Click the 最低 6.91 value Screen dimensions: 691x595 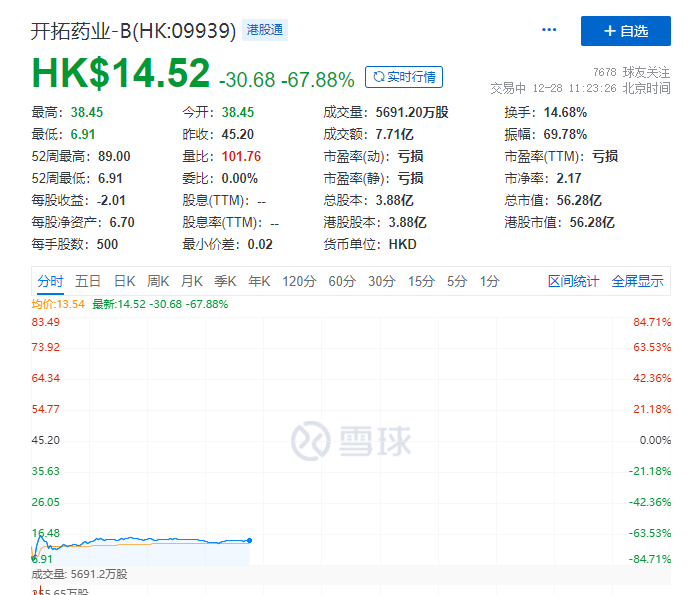83,134
